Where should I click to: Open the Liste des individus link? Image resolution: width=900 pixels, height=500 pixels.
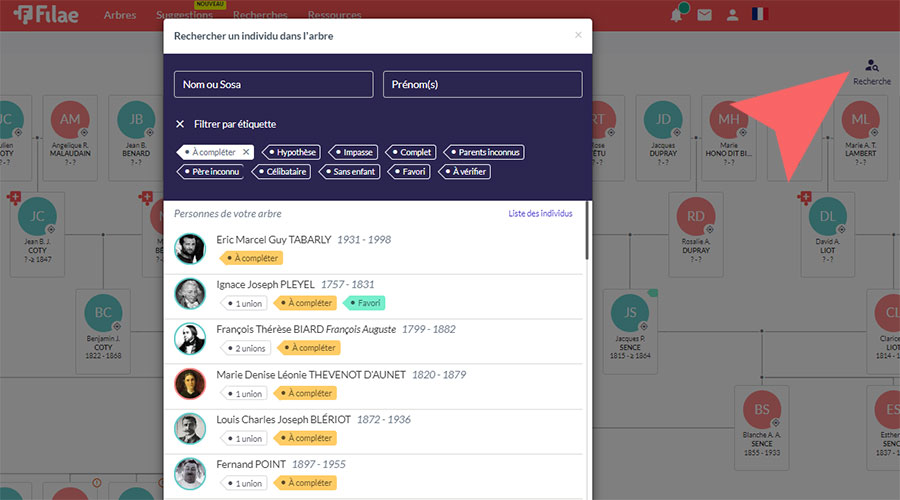tap(540, 214)
